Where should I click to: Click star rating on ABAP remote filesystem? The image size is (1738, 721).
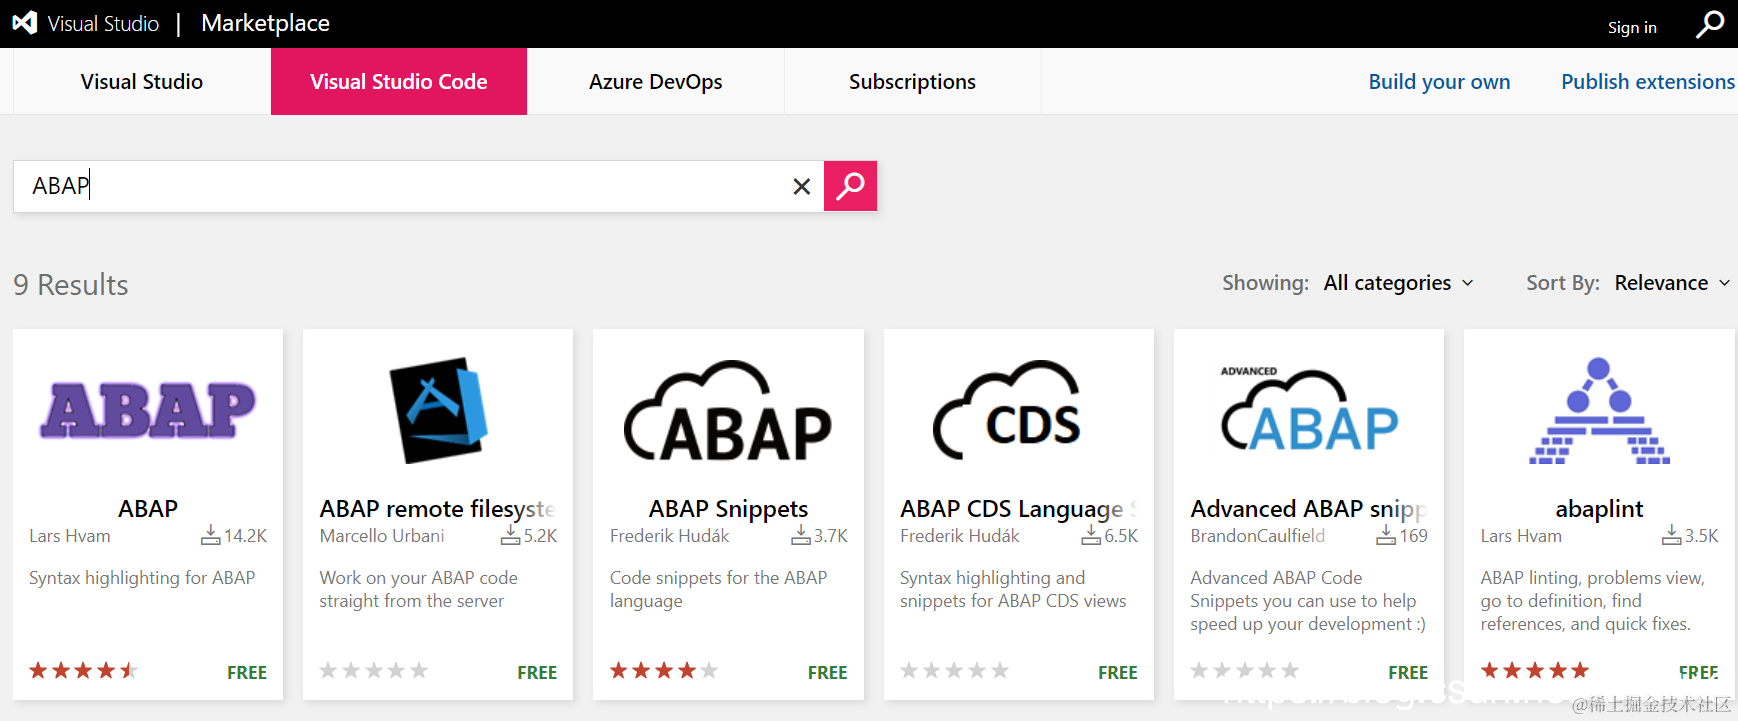[373, 670]
